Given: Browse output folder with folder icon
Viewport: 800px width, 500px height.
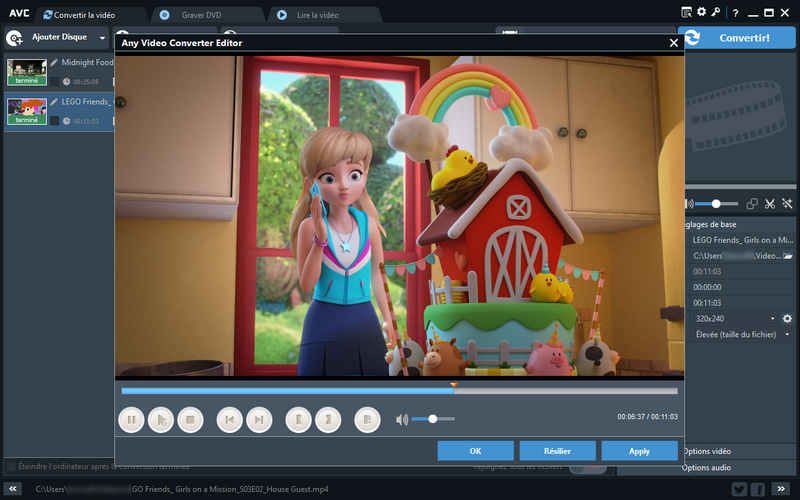Looking at the screenshot, I should pos(788,256).
